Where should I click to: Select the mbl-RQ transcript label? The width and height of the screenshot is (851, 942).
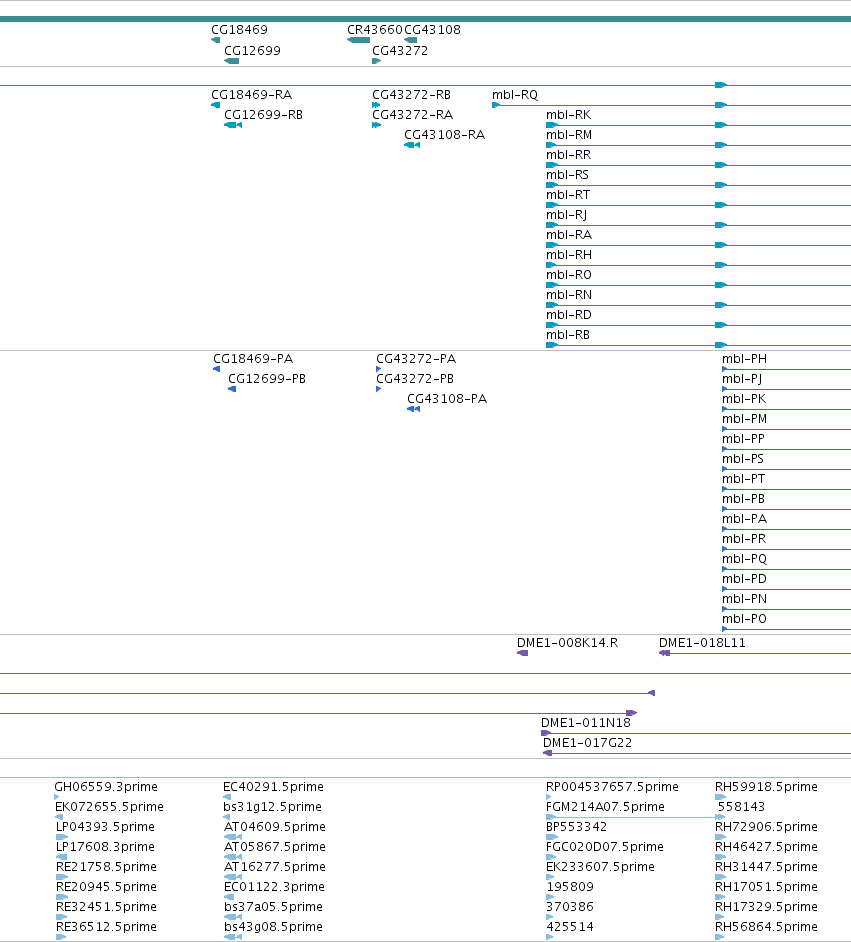point(515,94)
